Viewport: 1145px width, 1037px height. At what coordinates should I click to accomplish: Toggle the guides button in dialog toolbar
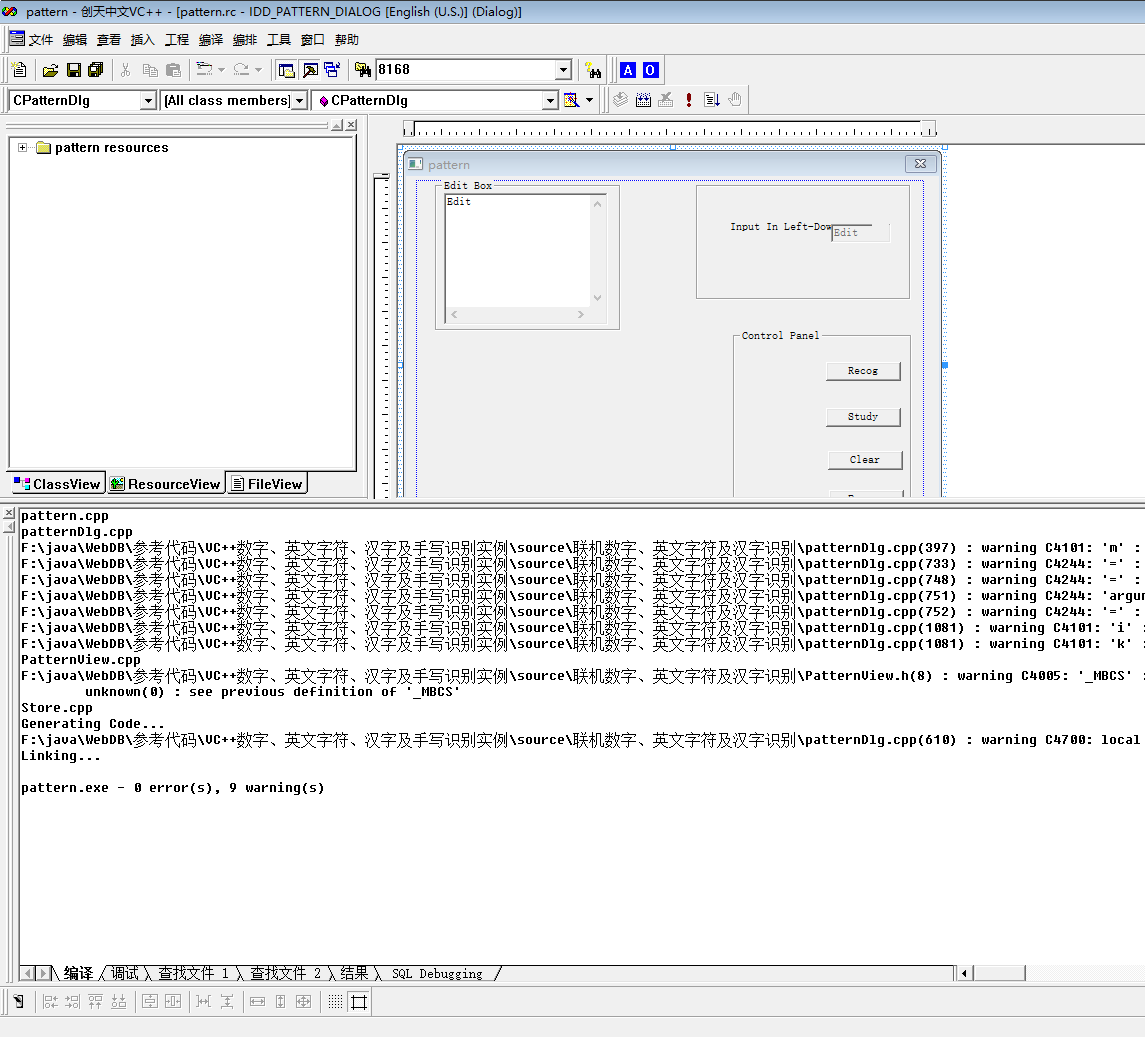point(358,1001)
